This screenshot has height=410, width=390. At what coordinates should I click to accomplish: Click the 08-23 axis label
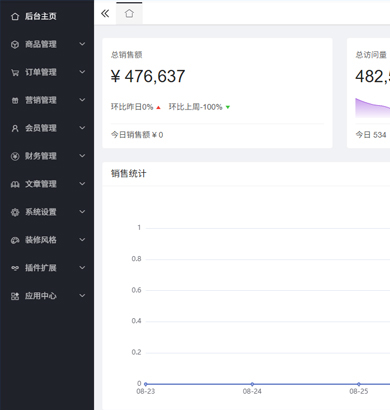146,391
